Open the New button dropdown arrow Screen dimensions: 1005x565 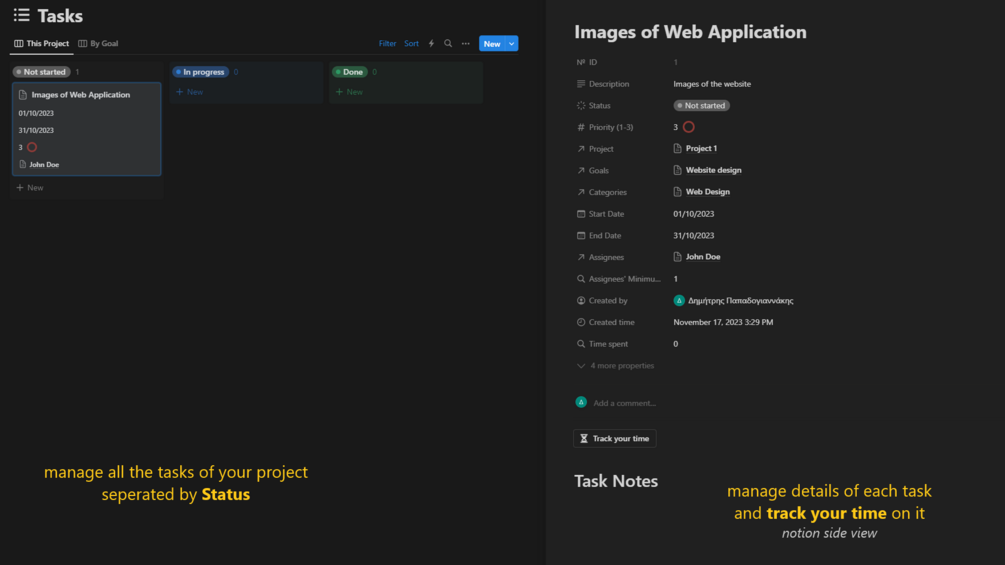pos(512,44)
